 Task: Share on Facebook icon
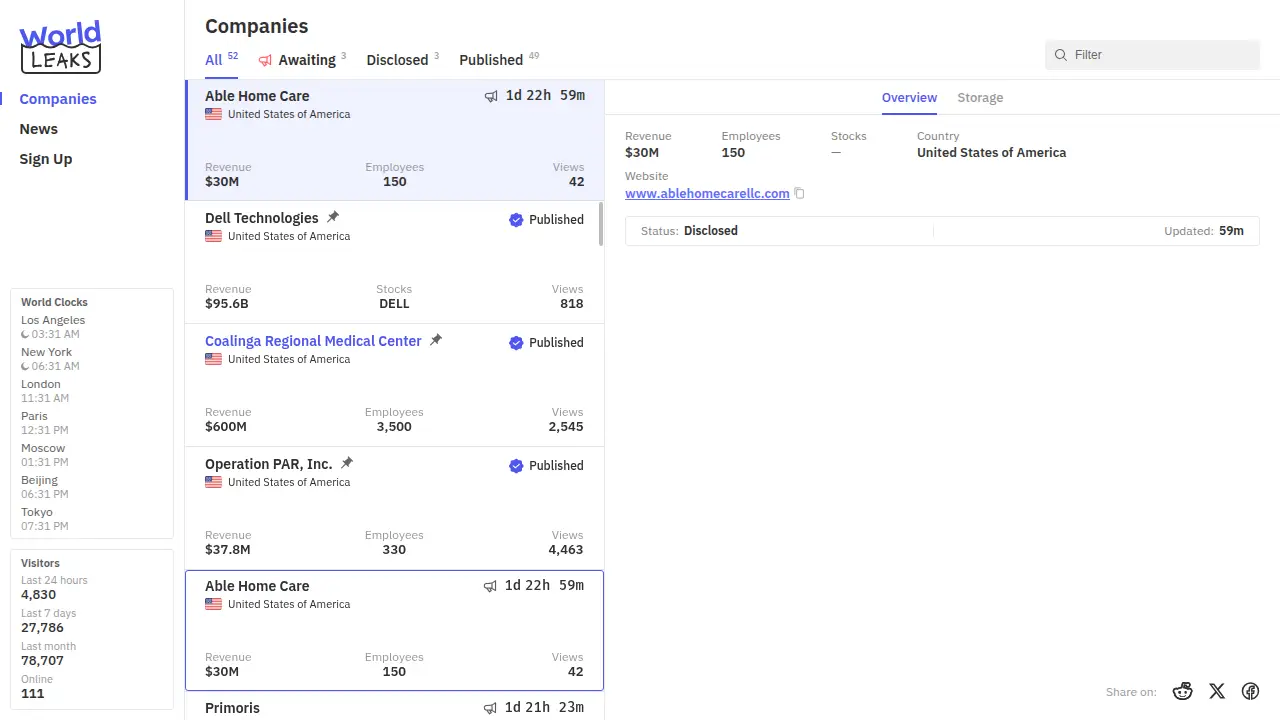click(x=1250, y=691)
